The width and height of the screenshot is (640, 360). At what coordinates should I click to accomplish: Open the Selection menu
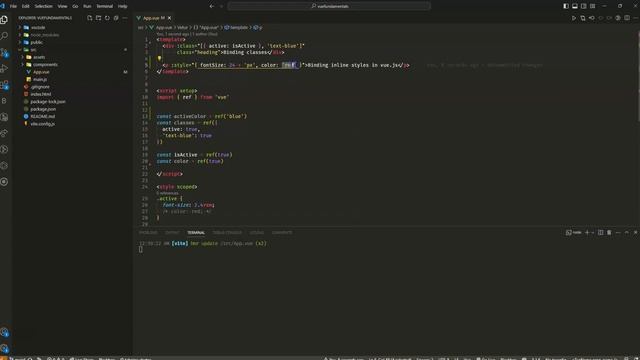(x=43, y=6)
